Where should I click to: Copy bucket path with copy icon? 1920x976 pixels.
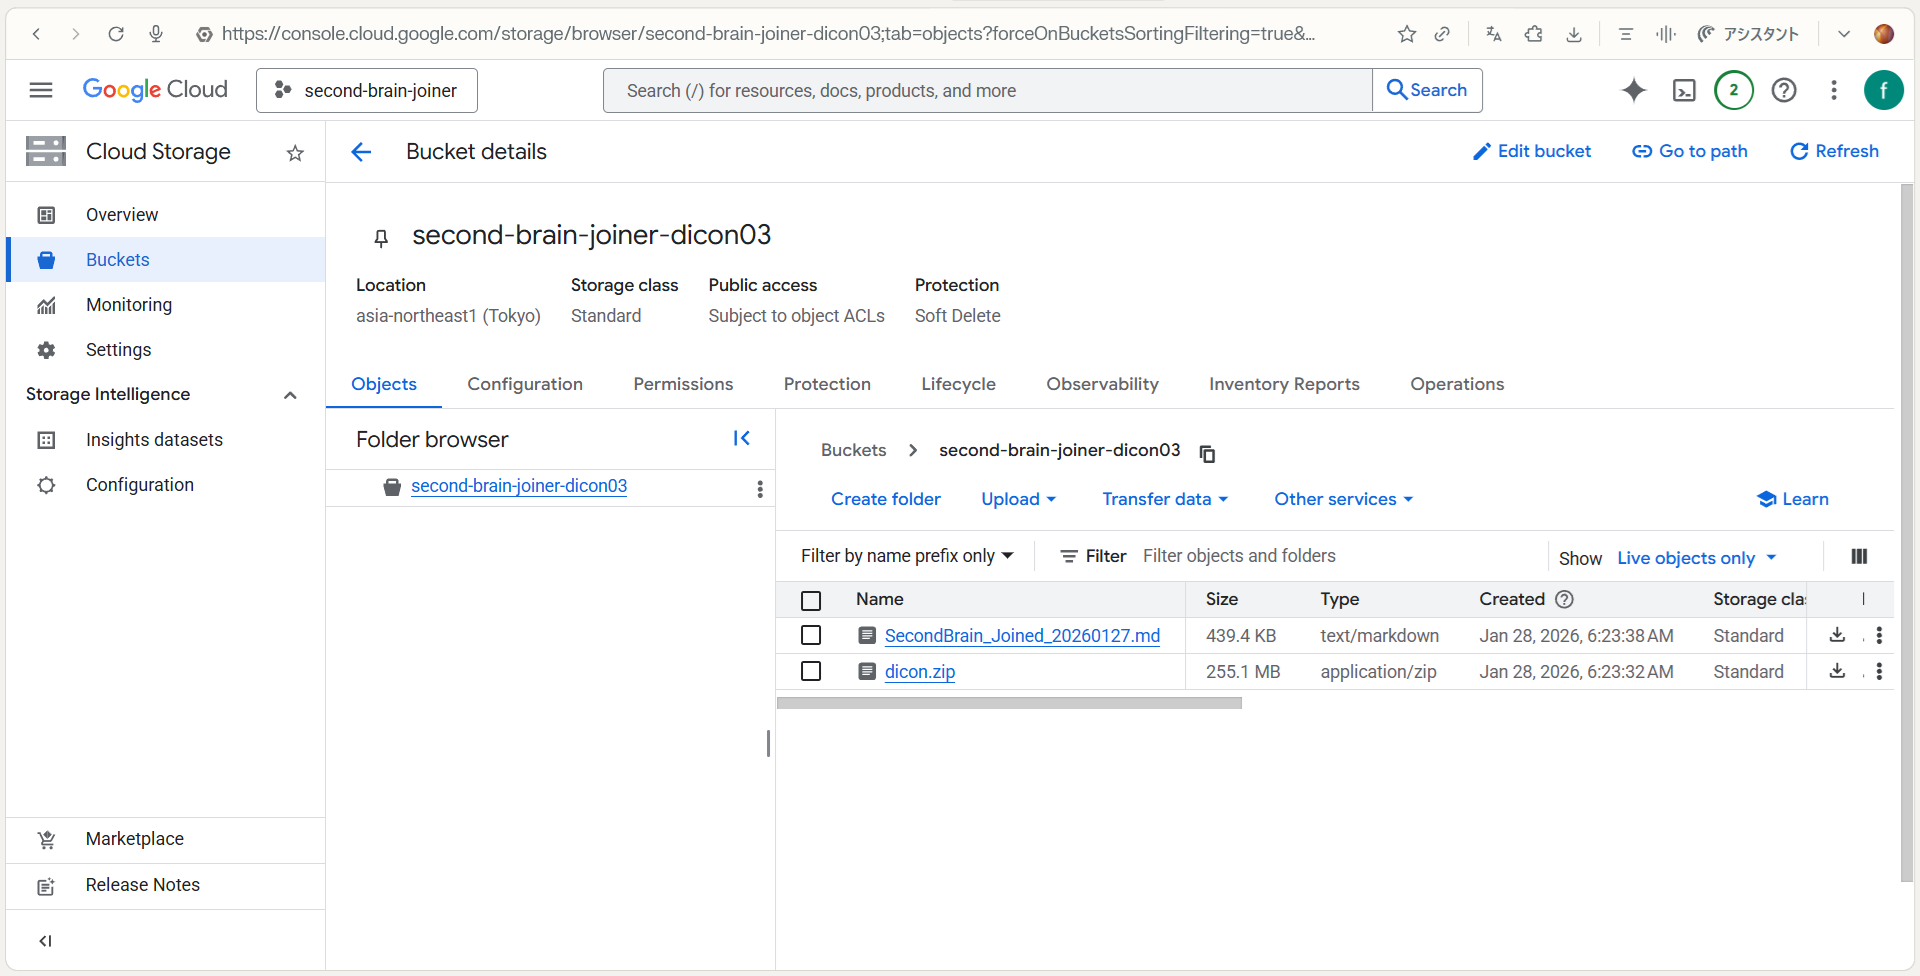1207,454
